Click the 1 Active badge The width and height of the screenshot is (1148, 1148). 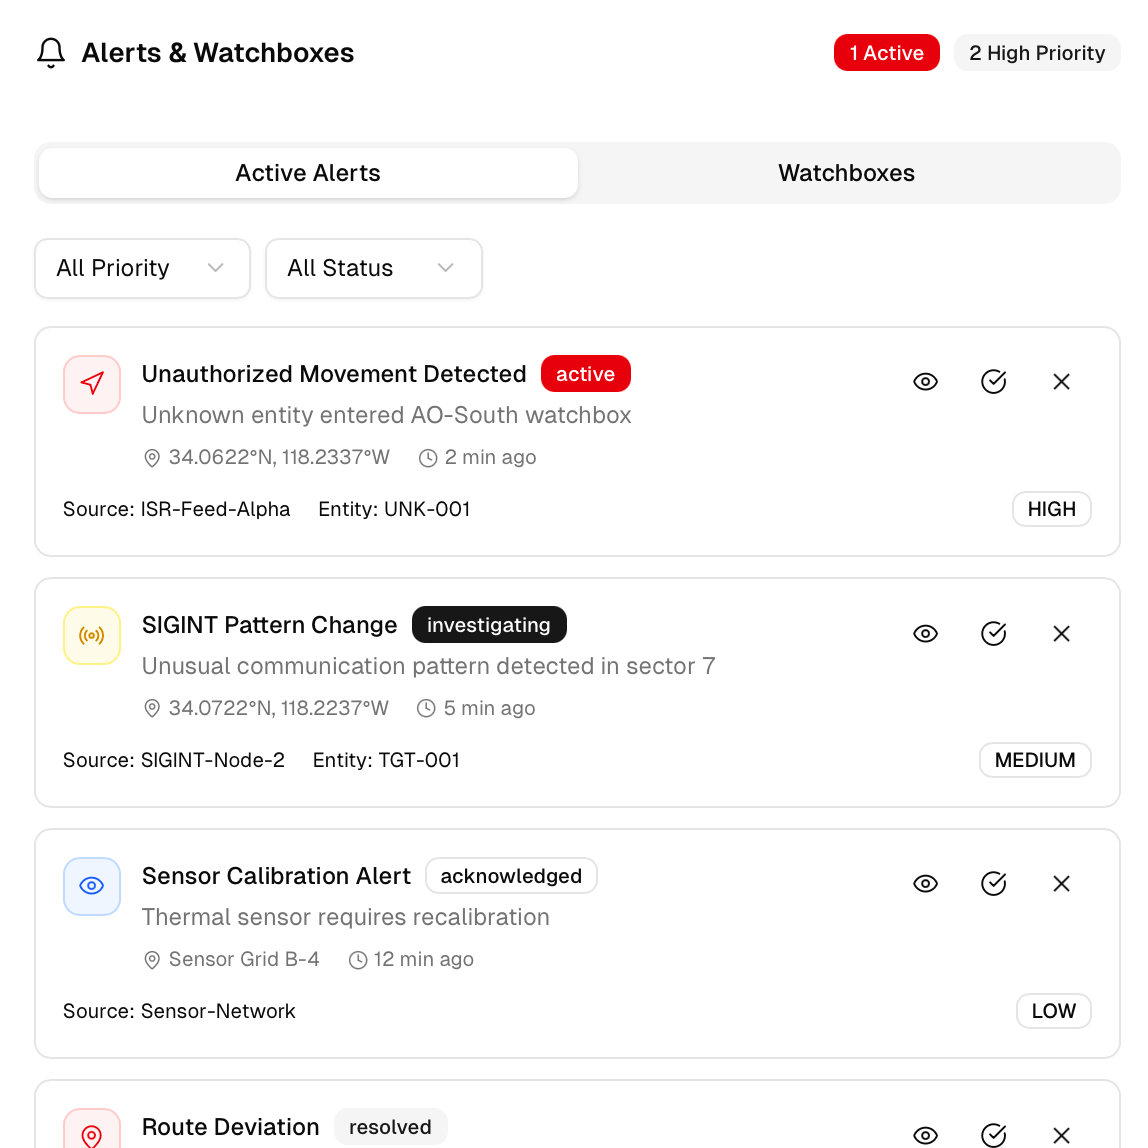click(x=886, y=53)
